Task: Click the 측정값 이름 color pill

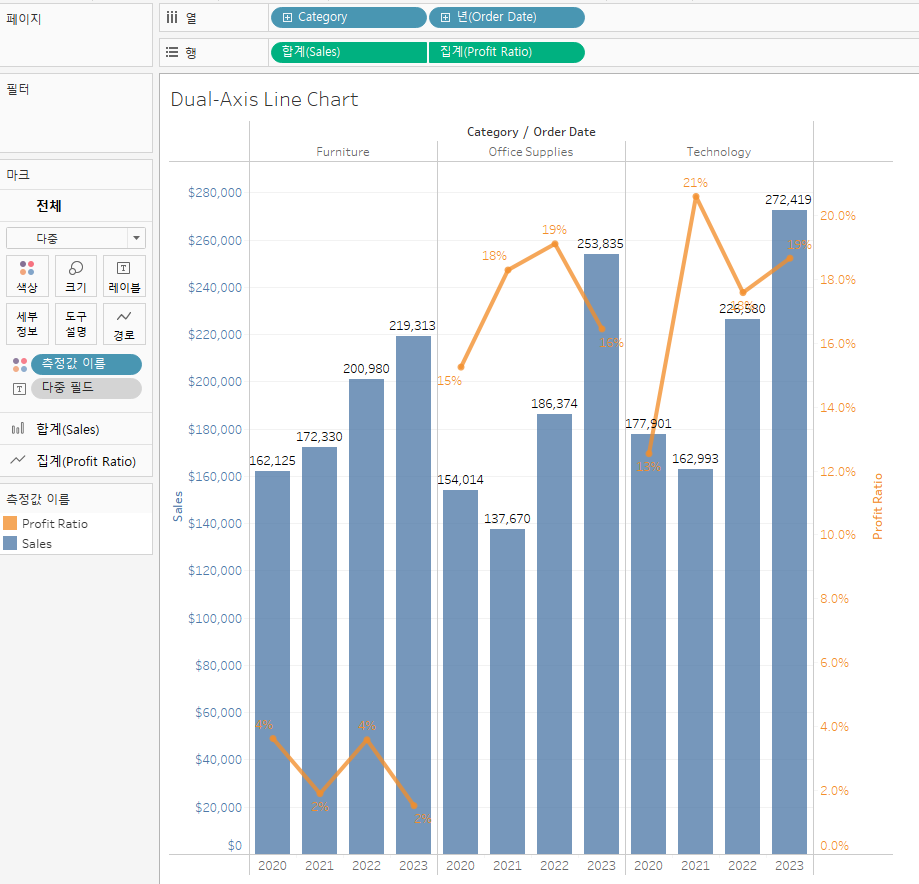Action: point(86,364)
